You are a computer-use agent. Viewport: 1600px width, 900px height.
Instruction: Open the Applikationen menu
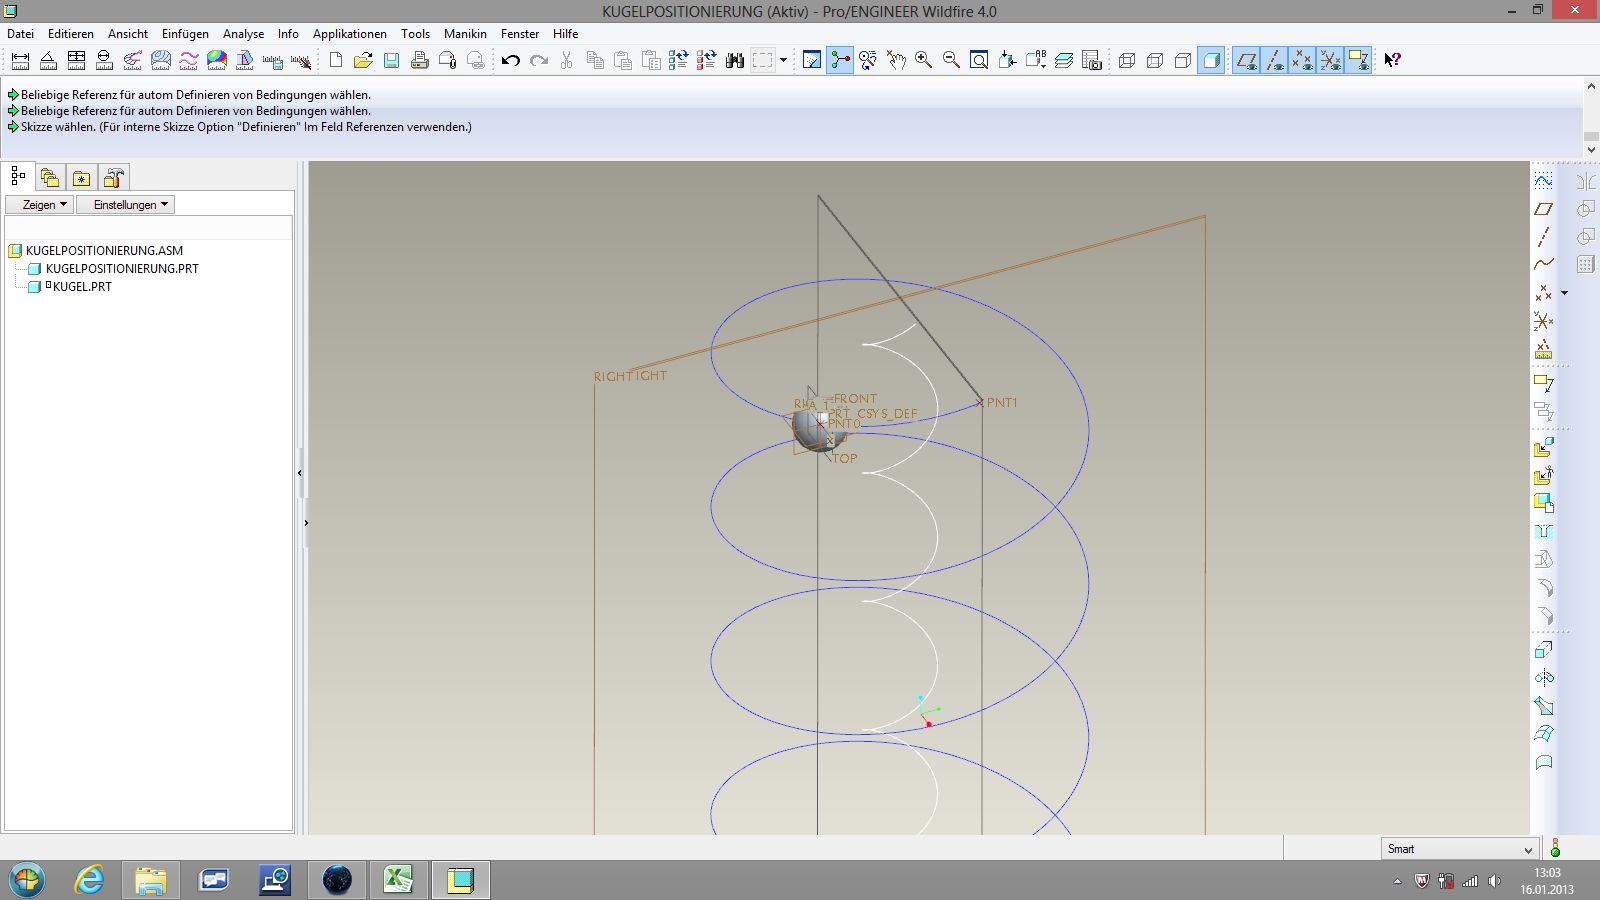click(x=350, y=33)
